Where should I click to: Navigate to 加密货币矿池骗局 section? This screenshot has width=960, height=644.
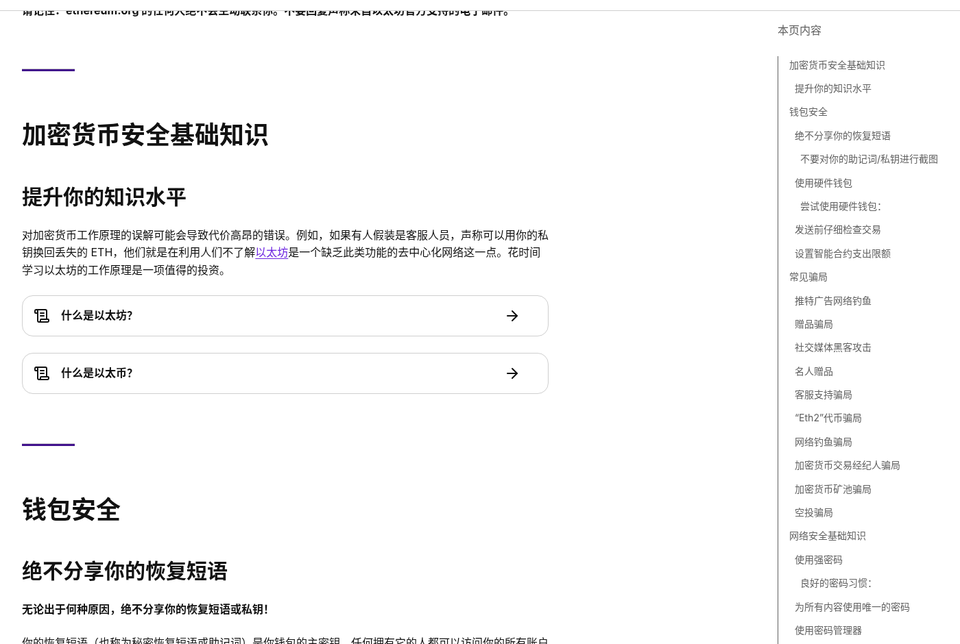833,489
